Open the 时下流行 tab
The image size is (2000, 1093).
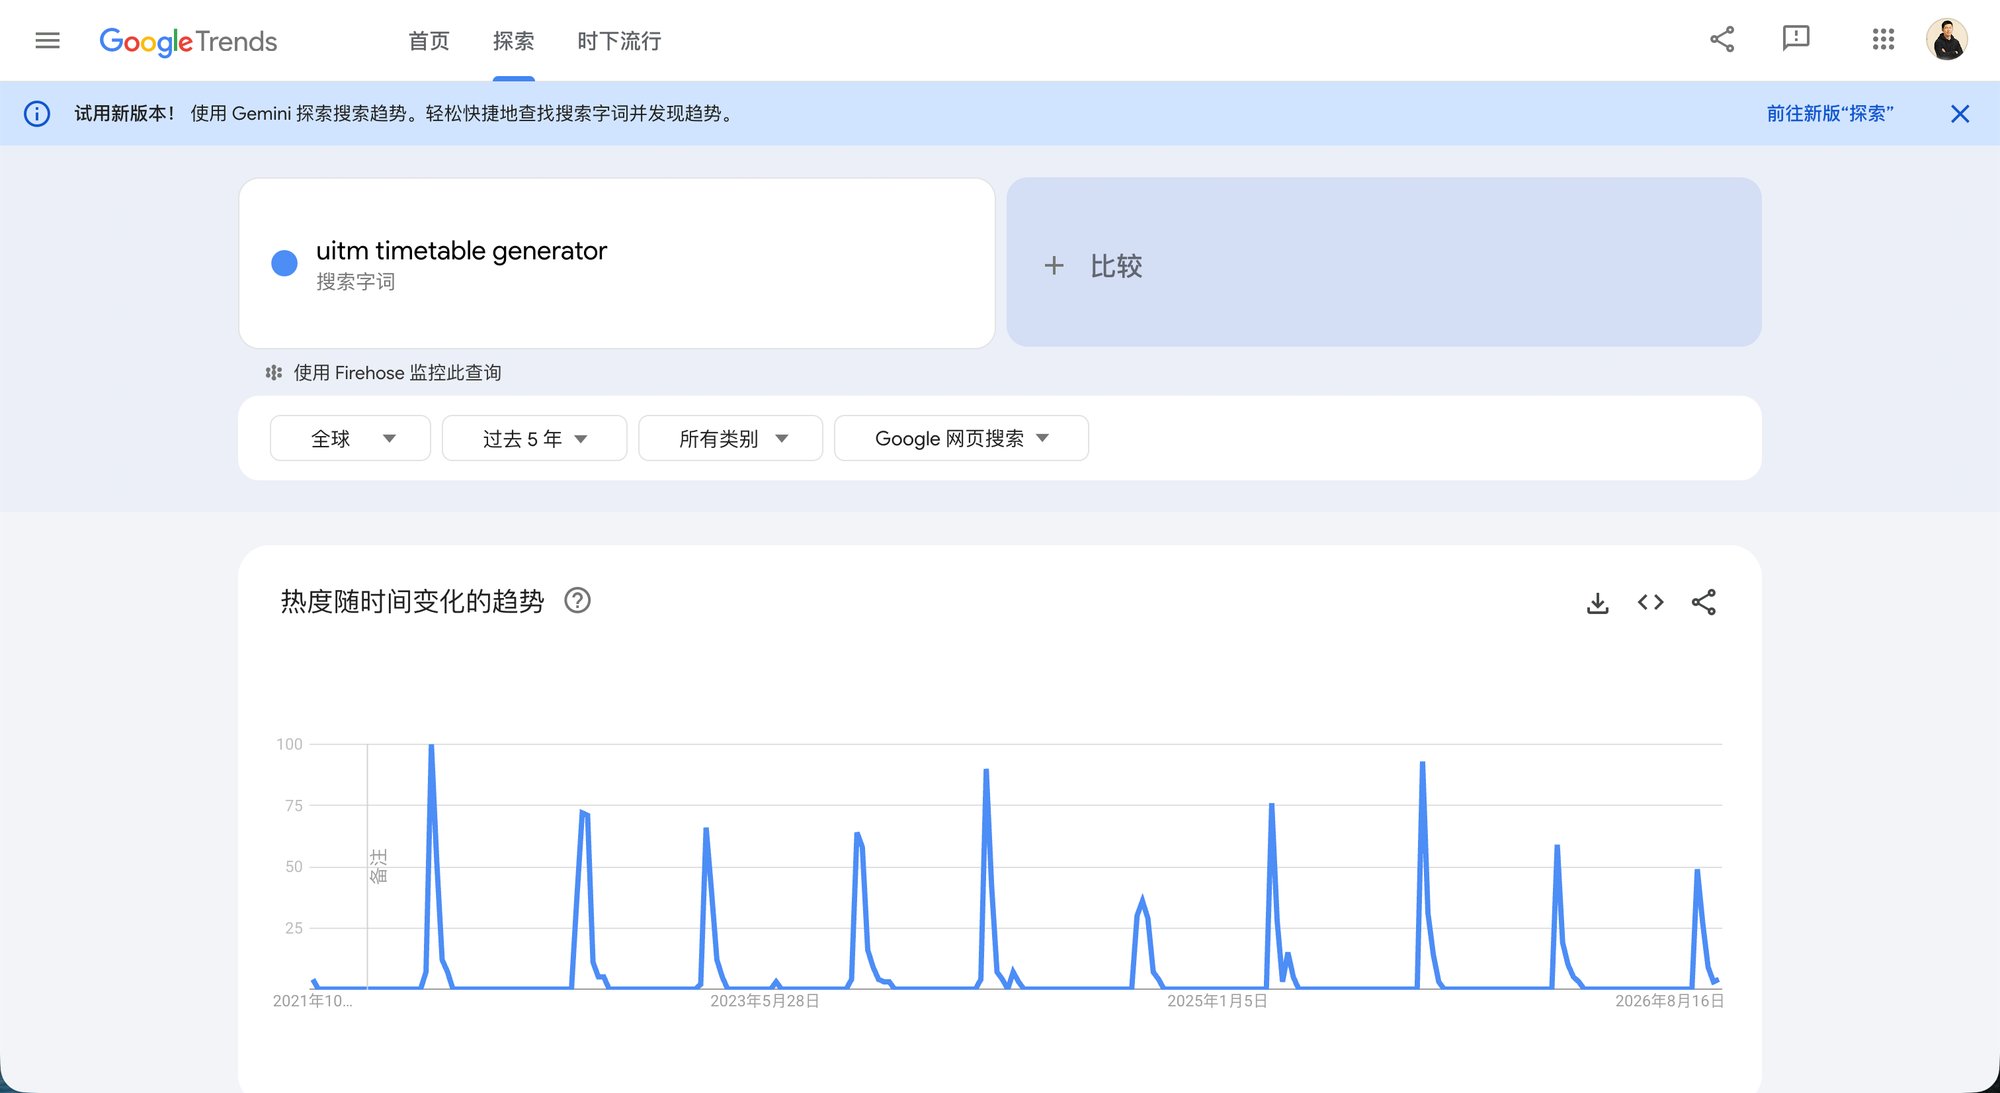tap(619, 41)
